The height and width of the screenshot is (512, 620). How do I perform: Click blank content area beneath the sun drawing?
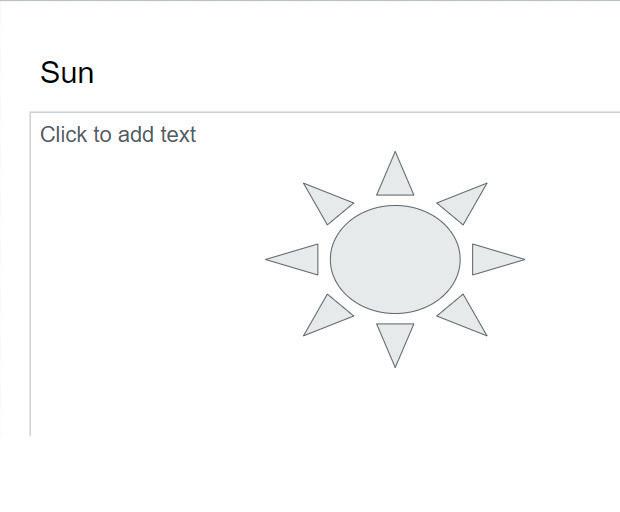pyautogui.click(x=395, y=403)
